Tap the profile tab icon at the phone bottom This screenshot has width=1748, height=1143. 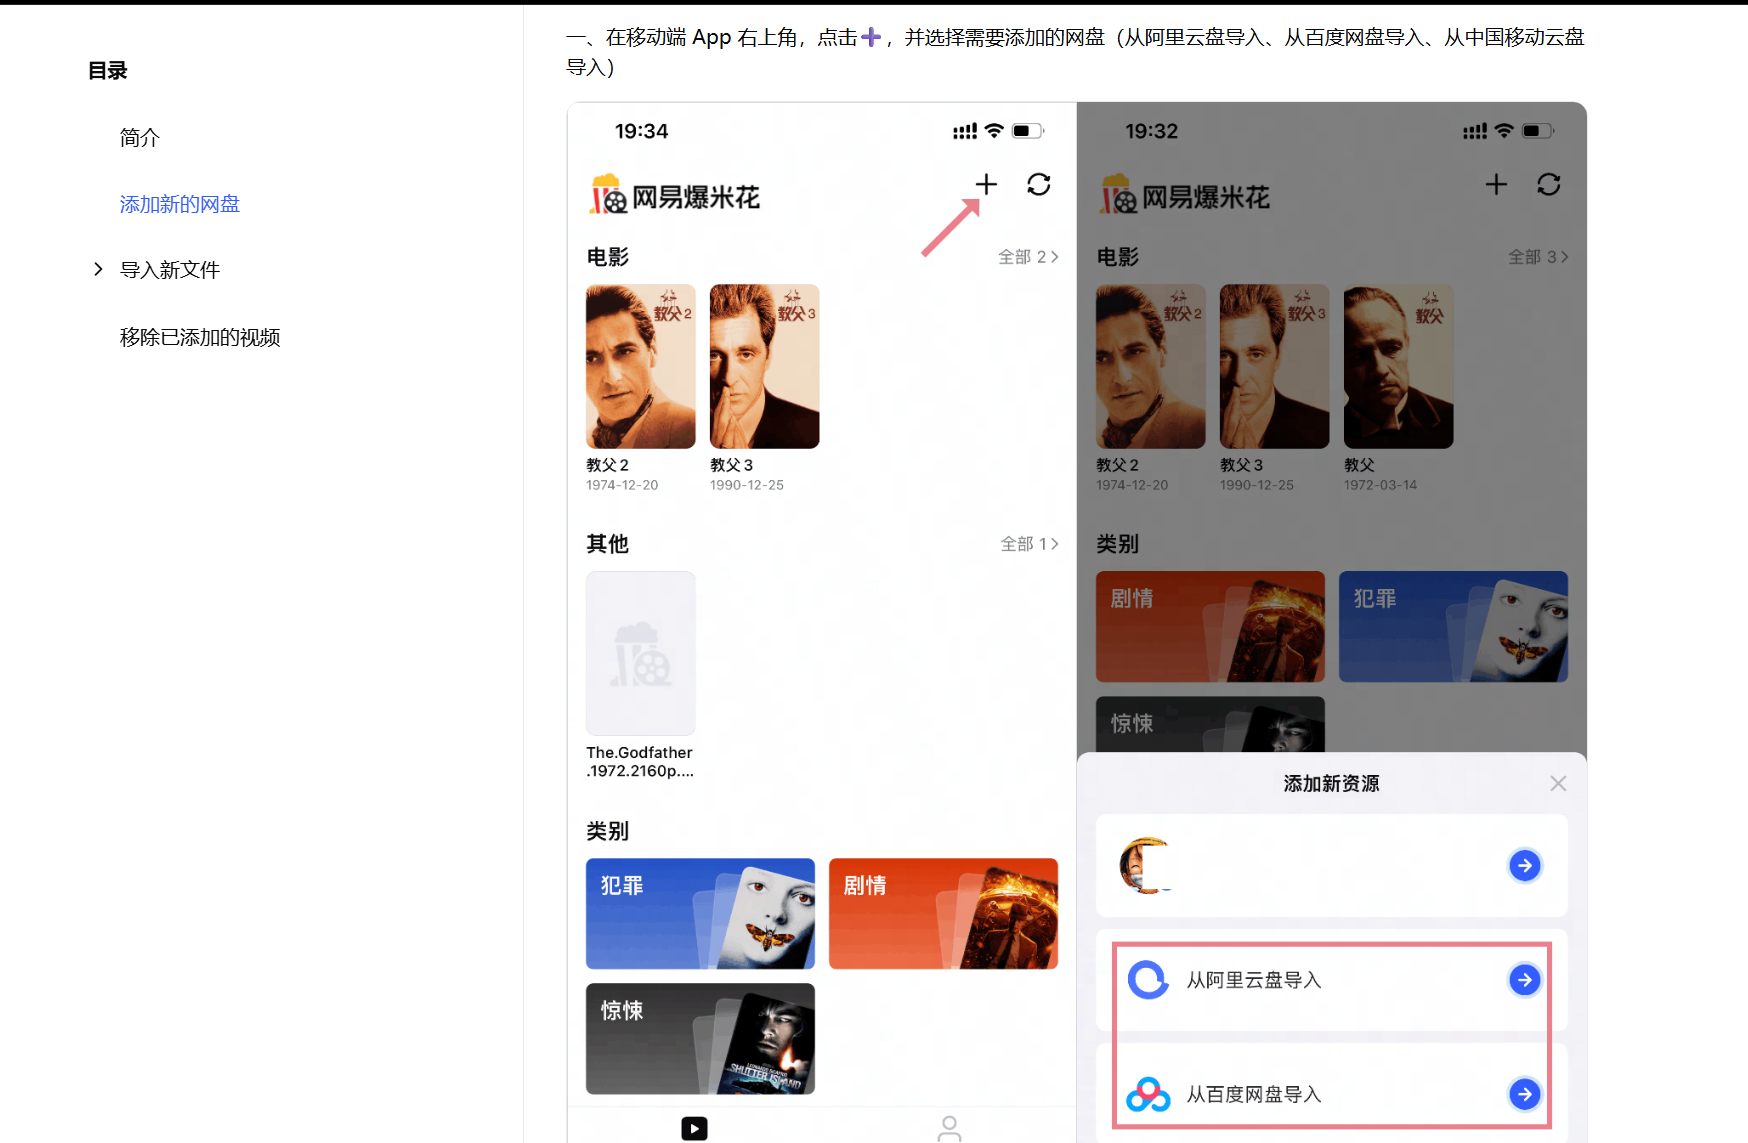pos(949,1129)
